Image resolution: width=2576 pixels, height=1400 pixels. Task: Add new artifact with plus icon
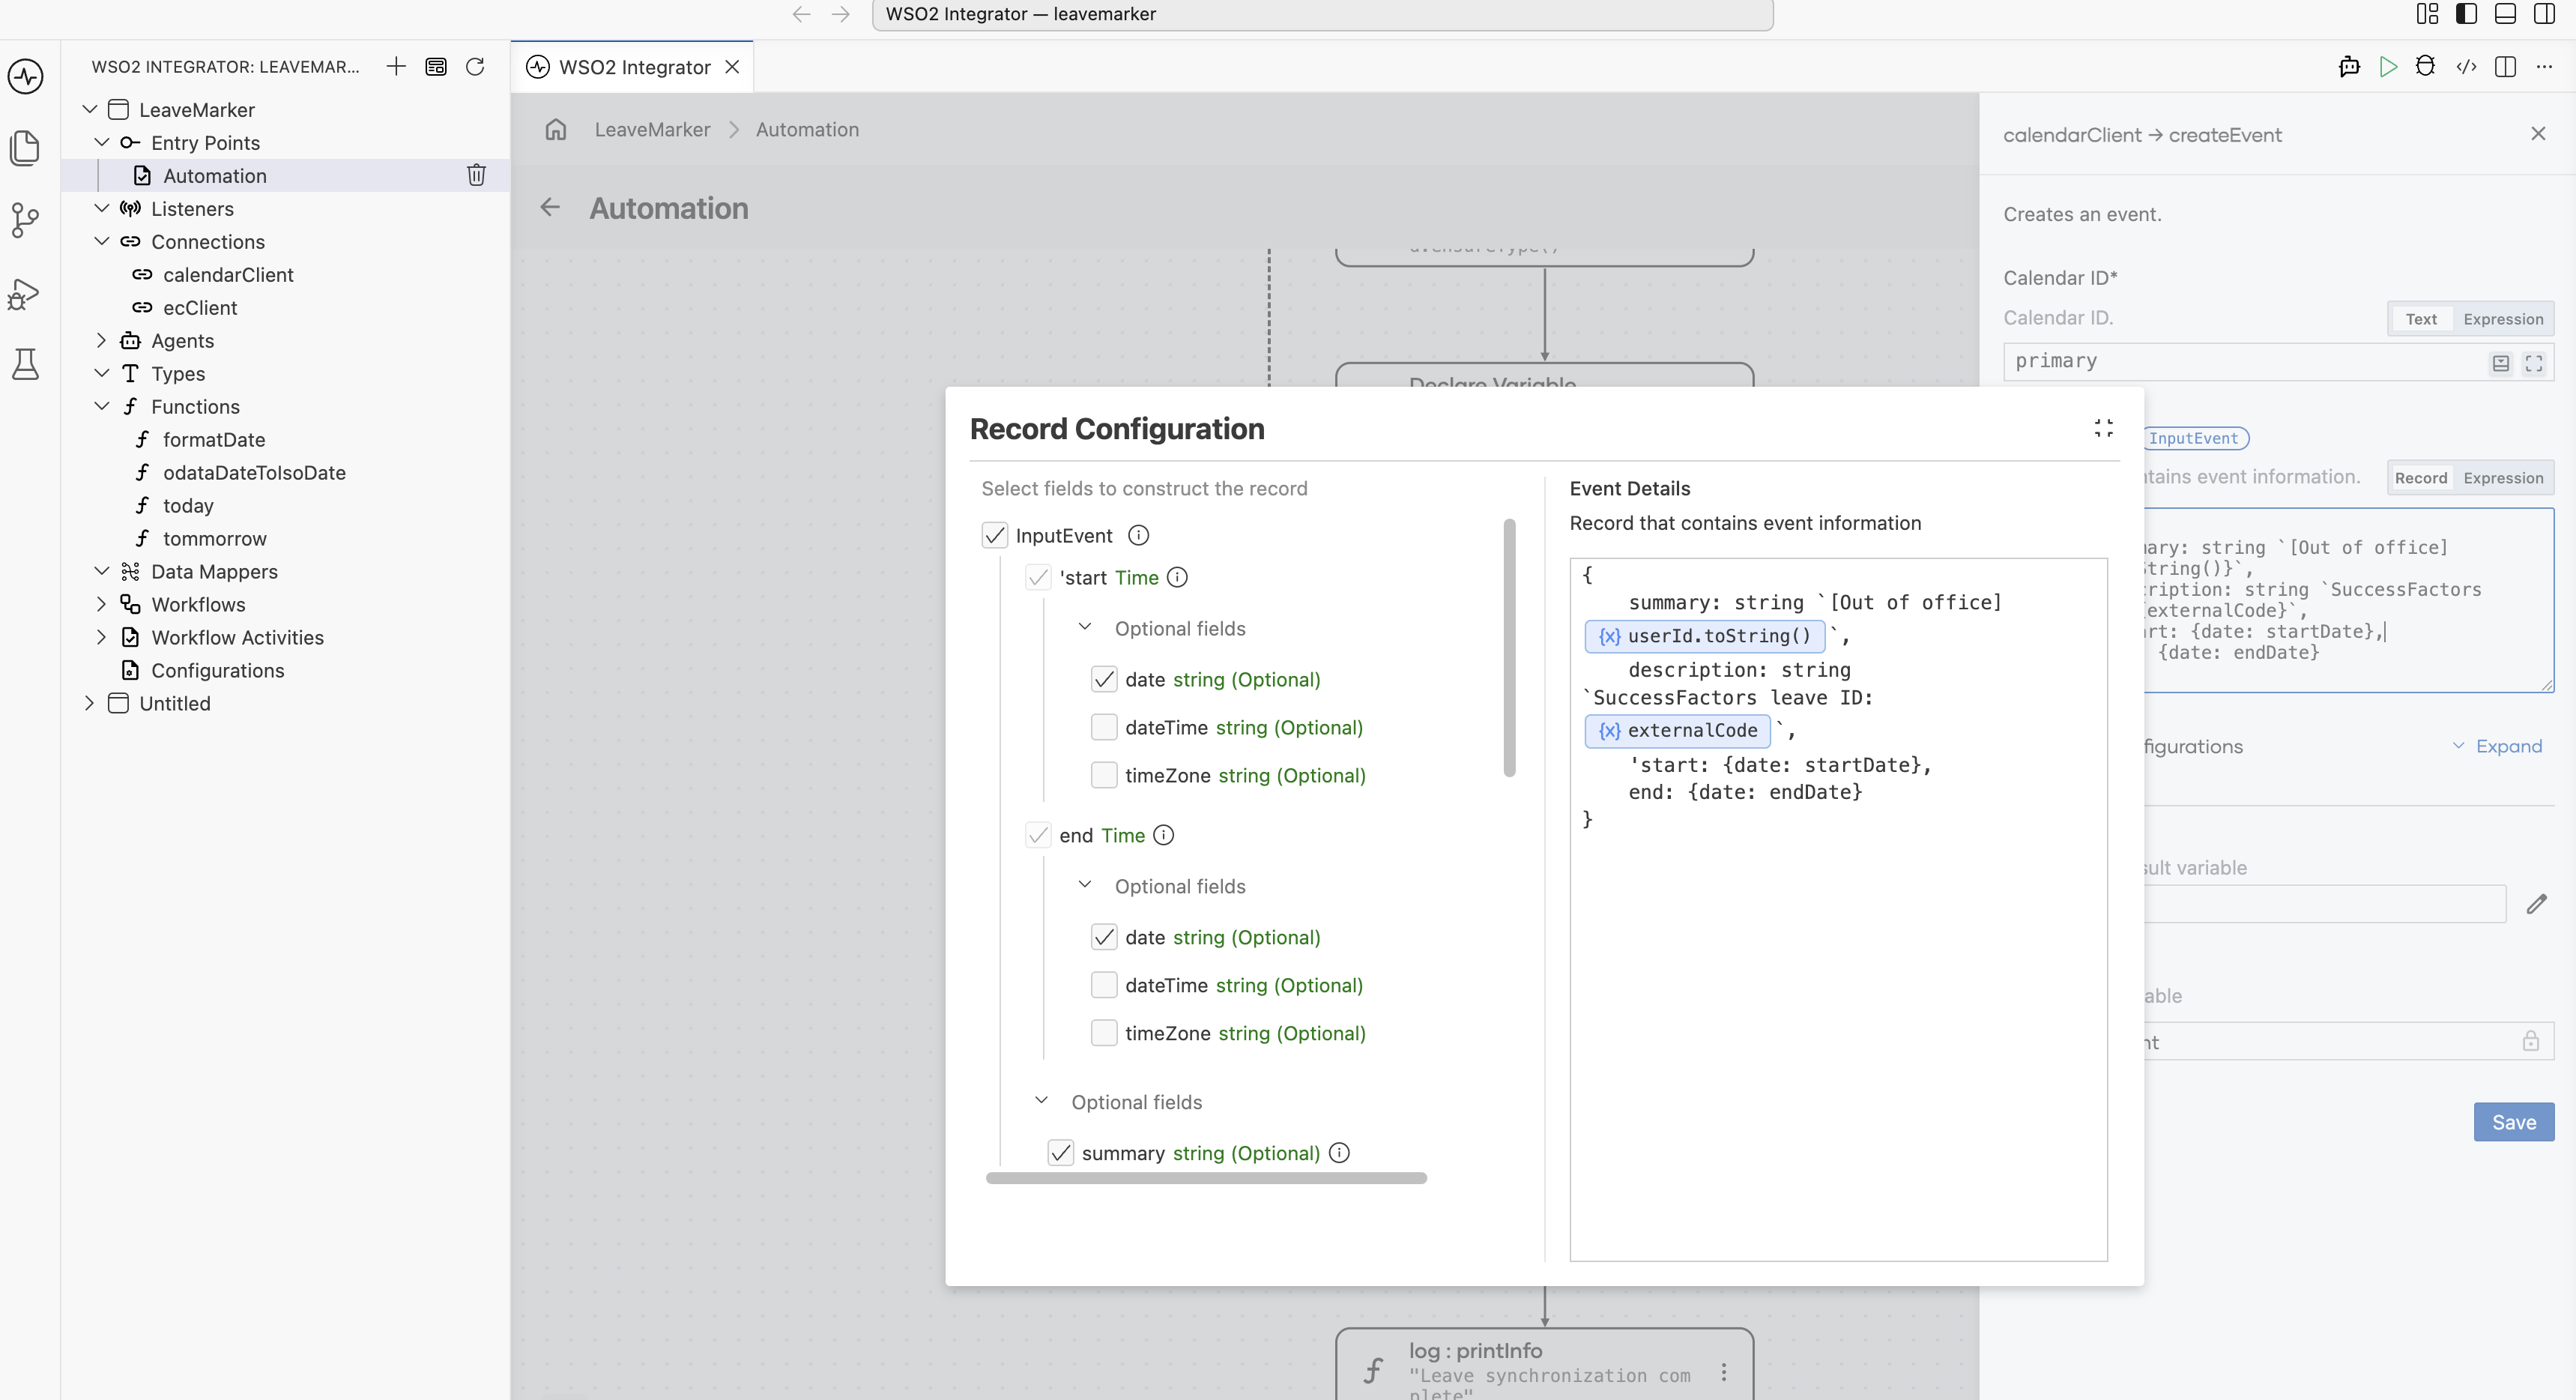coord(396,67)
